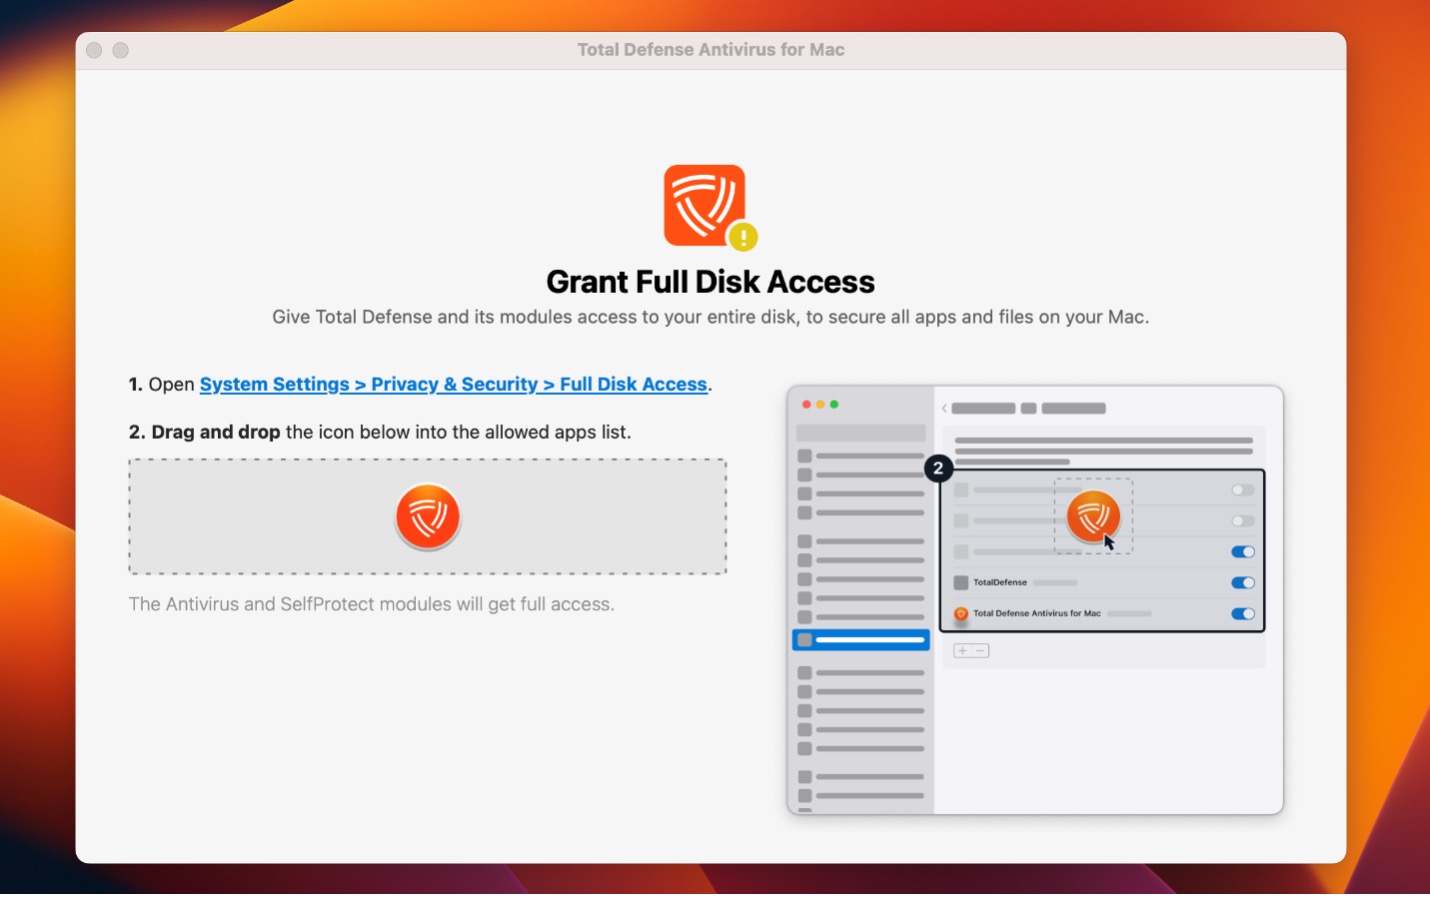Click the Full Disk Access illustration image

point(1035,600)
